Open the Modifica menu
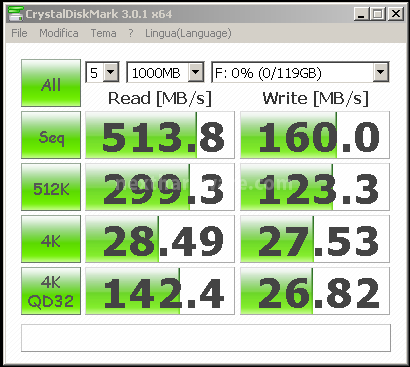410x367 pixels. 59,33
